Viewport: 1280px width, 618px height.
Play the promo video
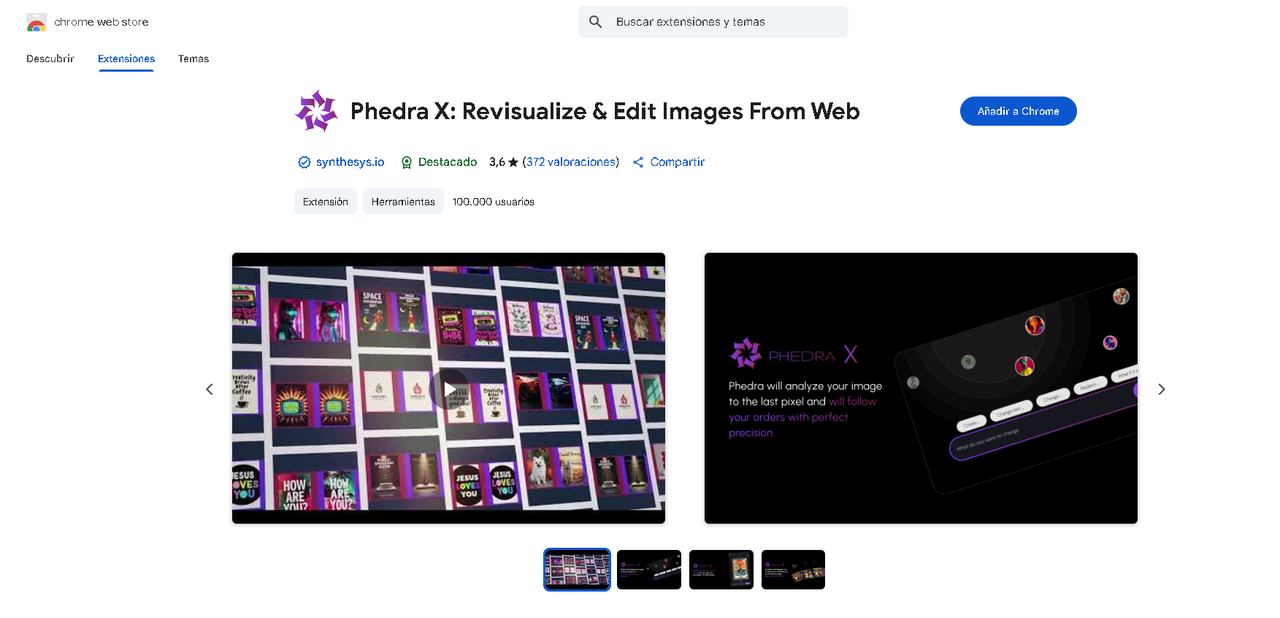click(x=449, y=389)
